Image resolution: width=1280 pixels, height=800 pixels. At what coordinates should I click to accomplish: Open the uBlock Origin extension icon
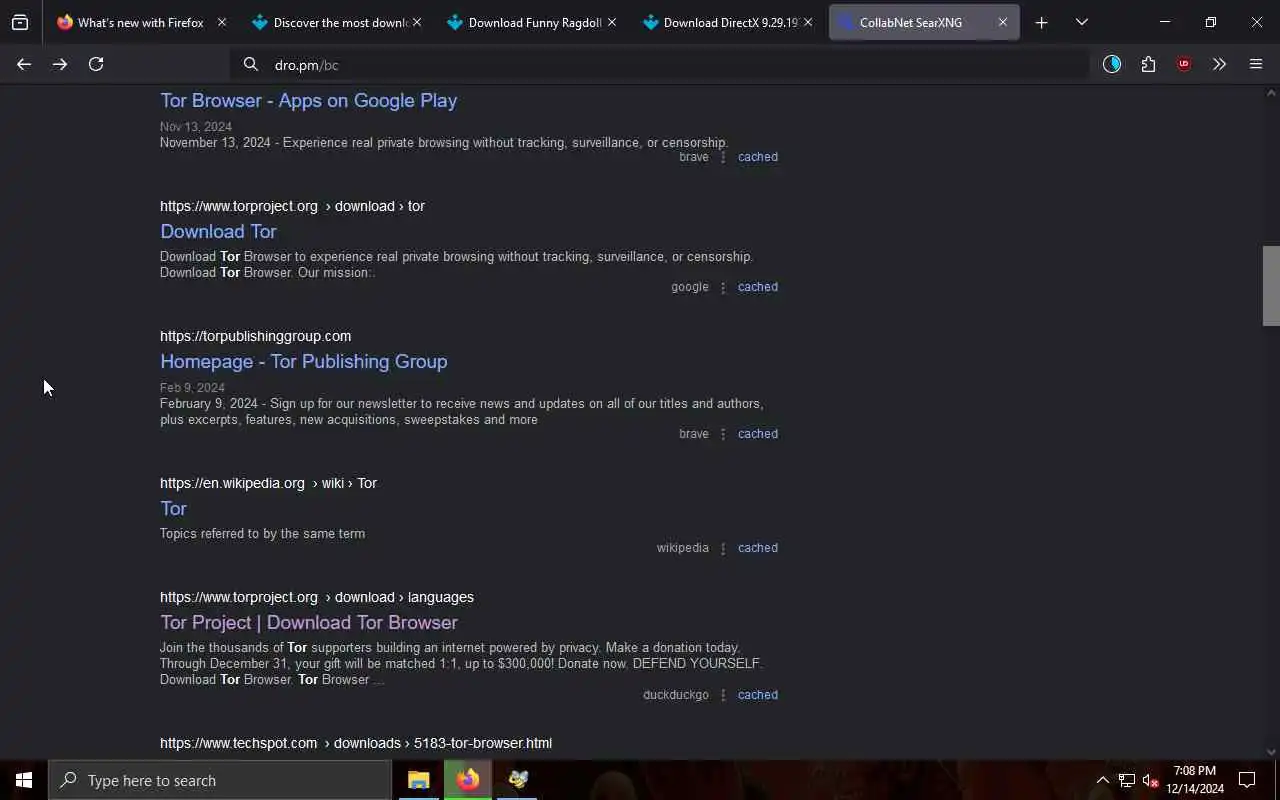click(x=1184, y=64)
